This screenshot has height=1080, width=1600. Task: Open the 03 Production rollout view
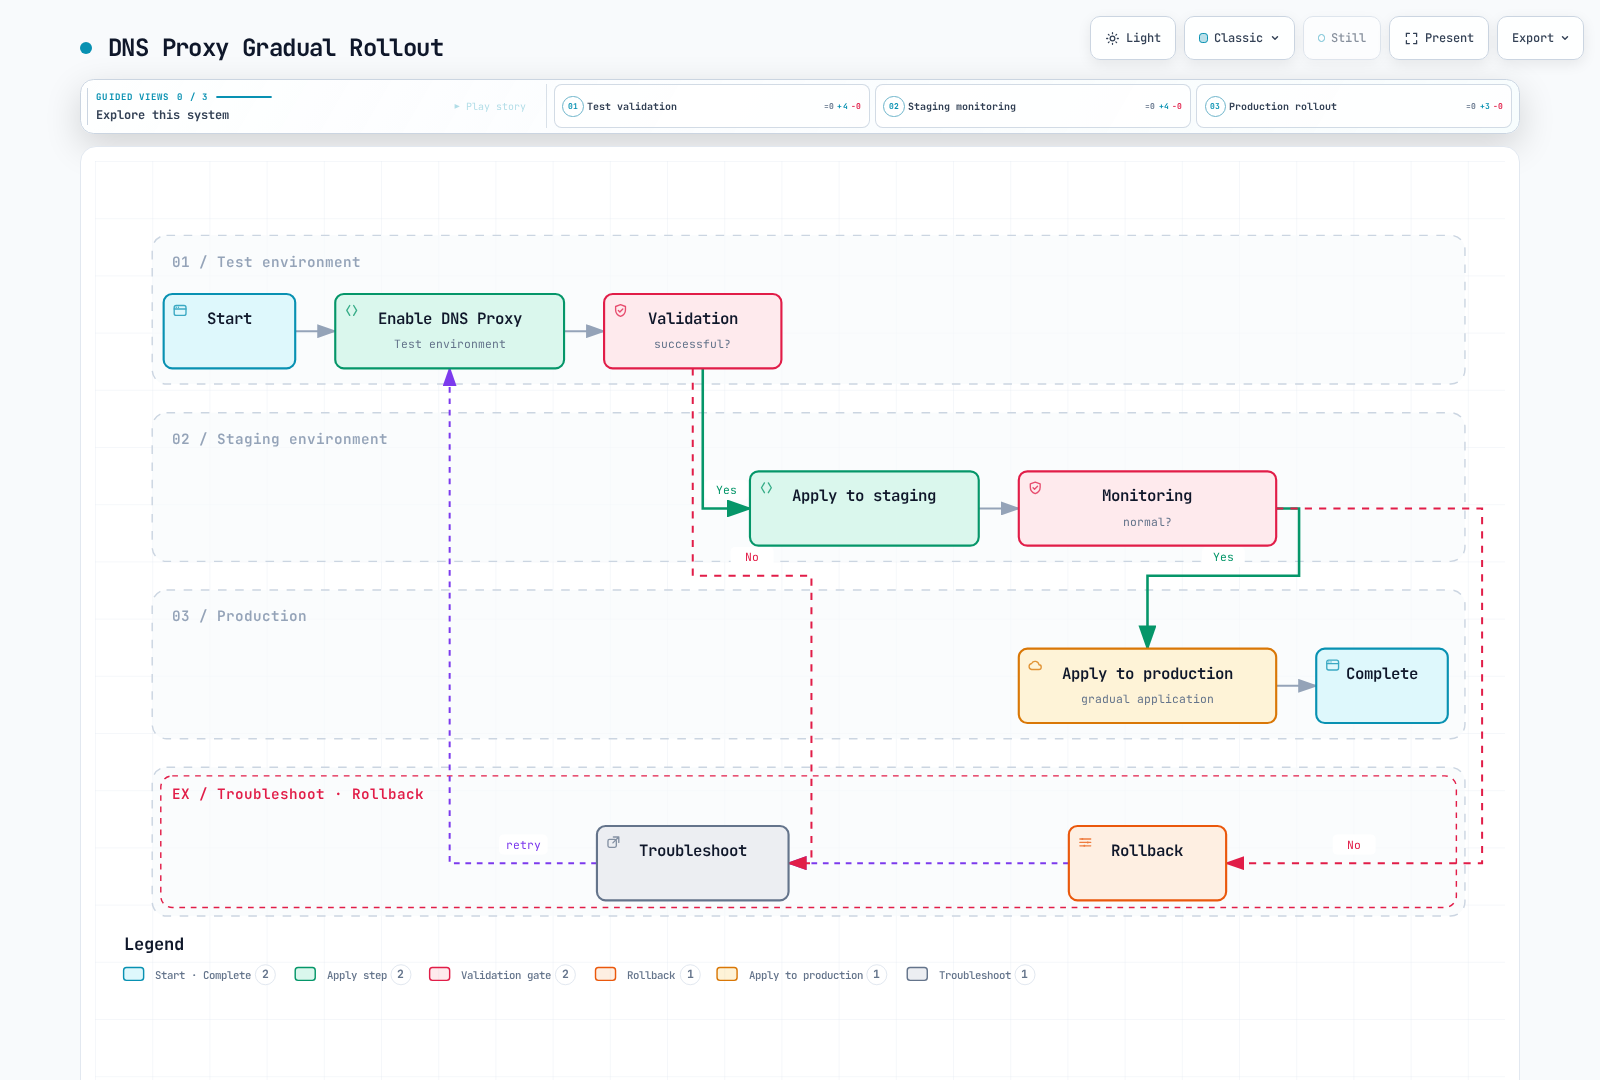pyautogui.click(x=1354, y=106)
